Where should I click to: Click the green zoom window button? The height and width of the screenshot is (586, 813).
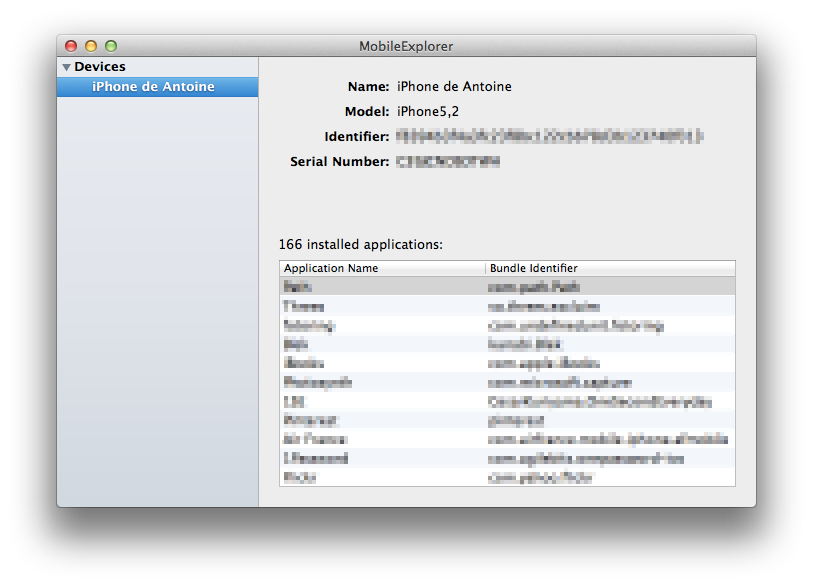[x=111, y=46]
